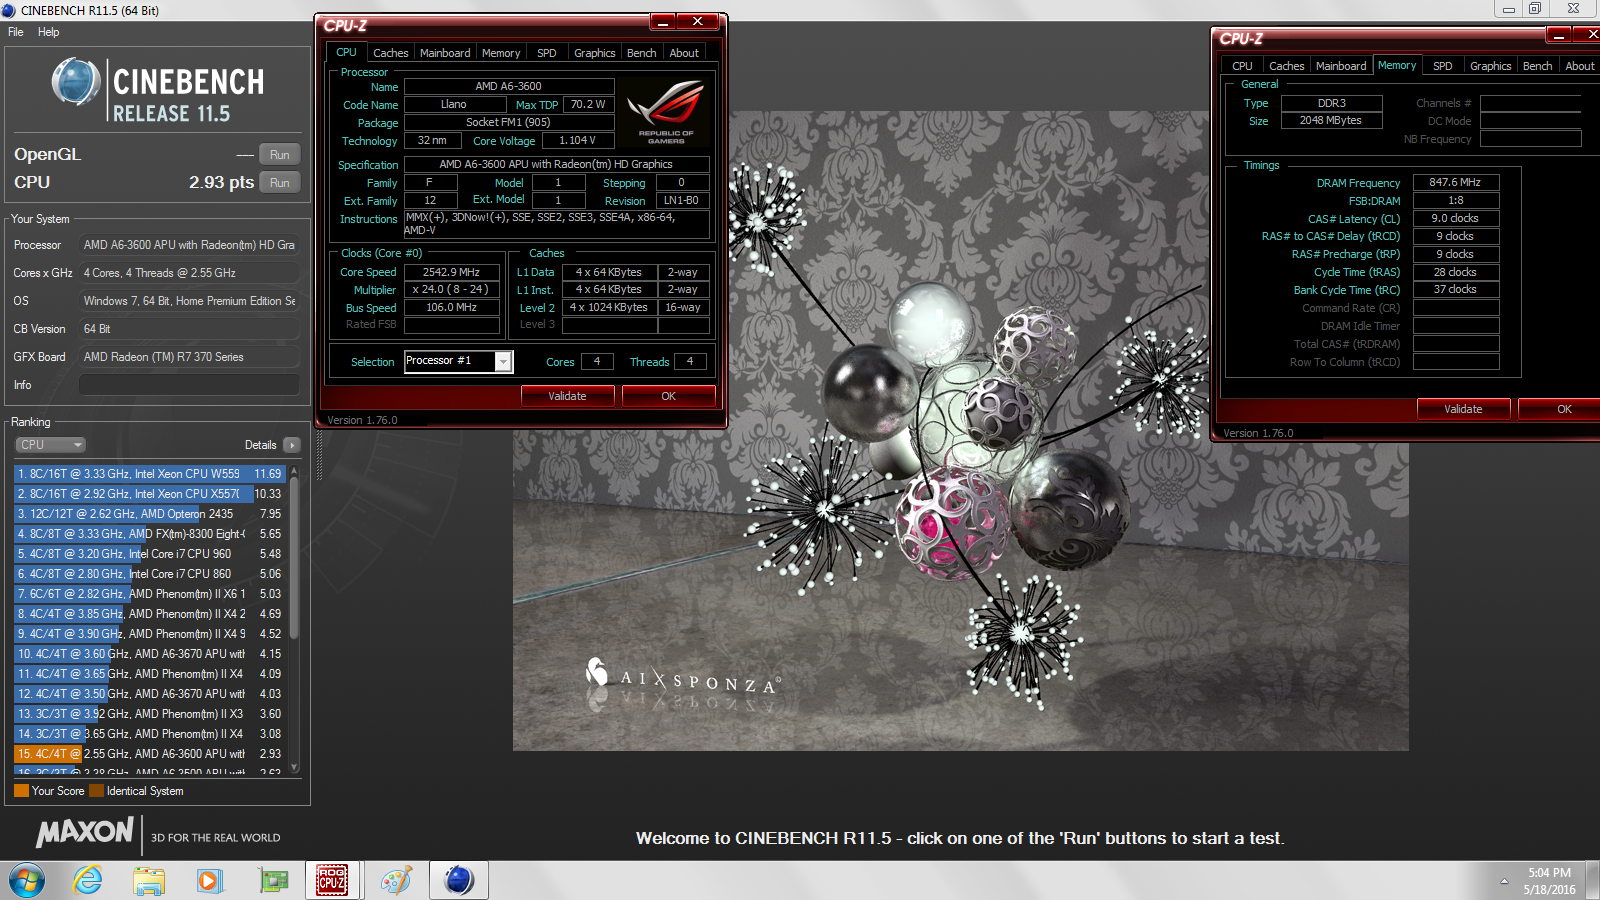This screenshot has width=1600, height=900.
Task: Click the Core Speed value field
Action: (x=451, y=272)
